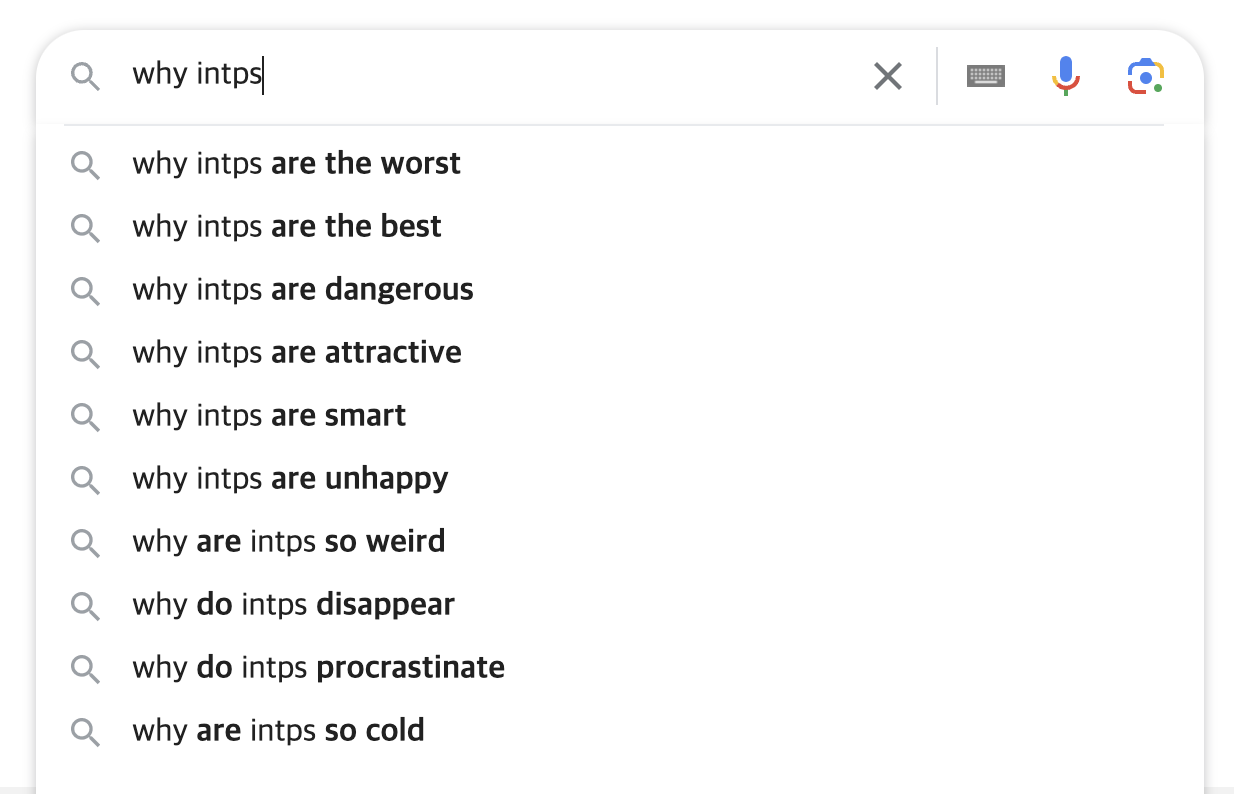
Task: Click the Google Lens camera icon
Action: [1145, 74]
